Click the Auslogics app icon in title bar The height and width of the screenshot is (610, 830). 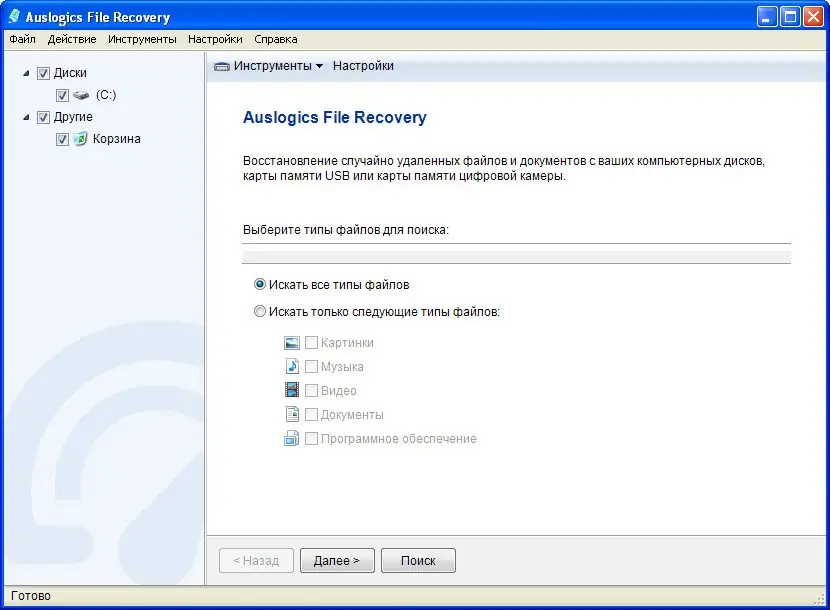[14, 17]
